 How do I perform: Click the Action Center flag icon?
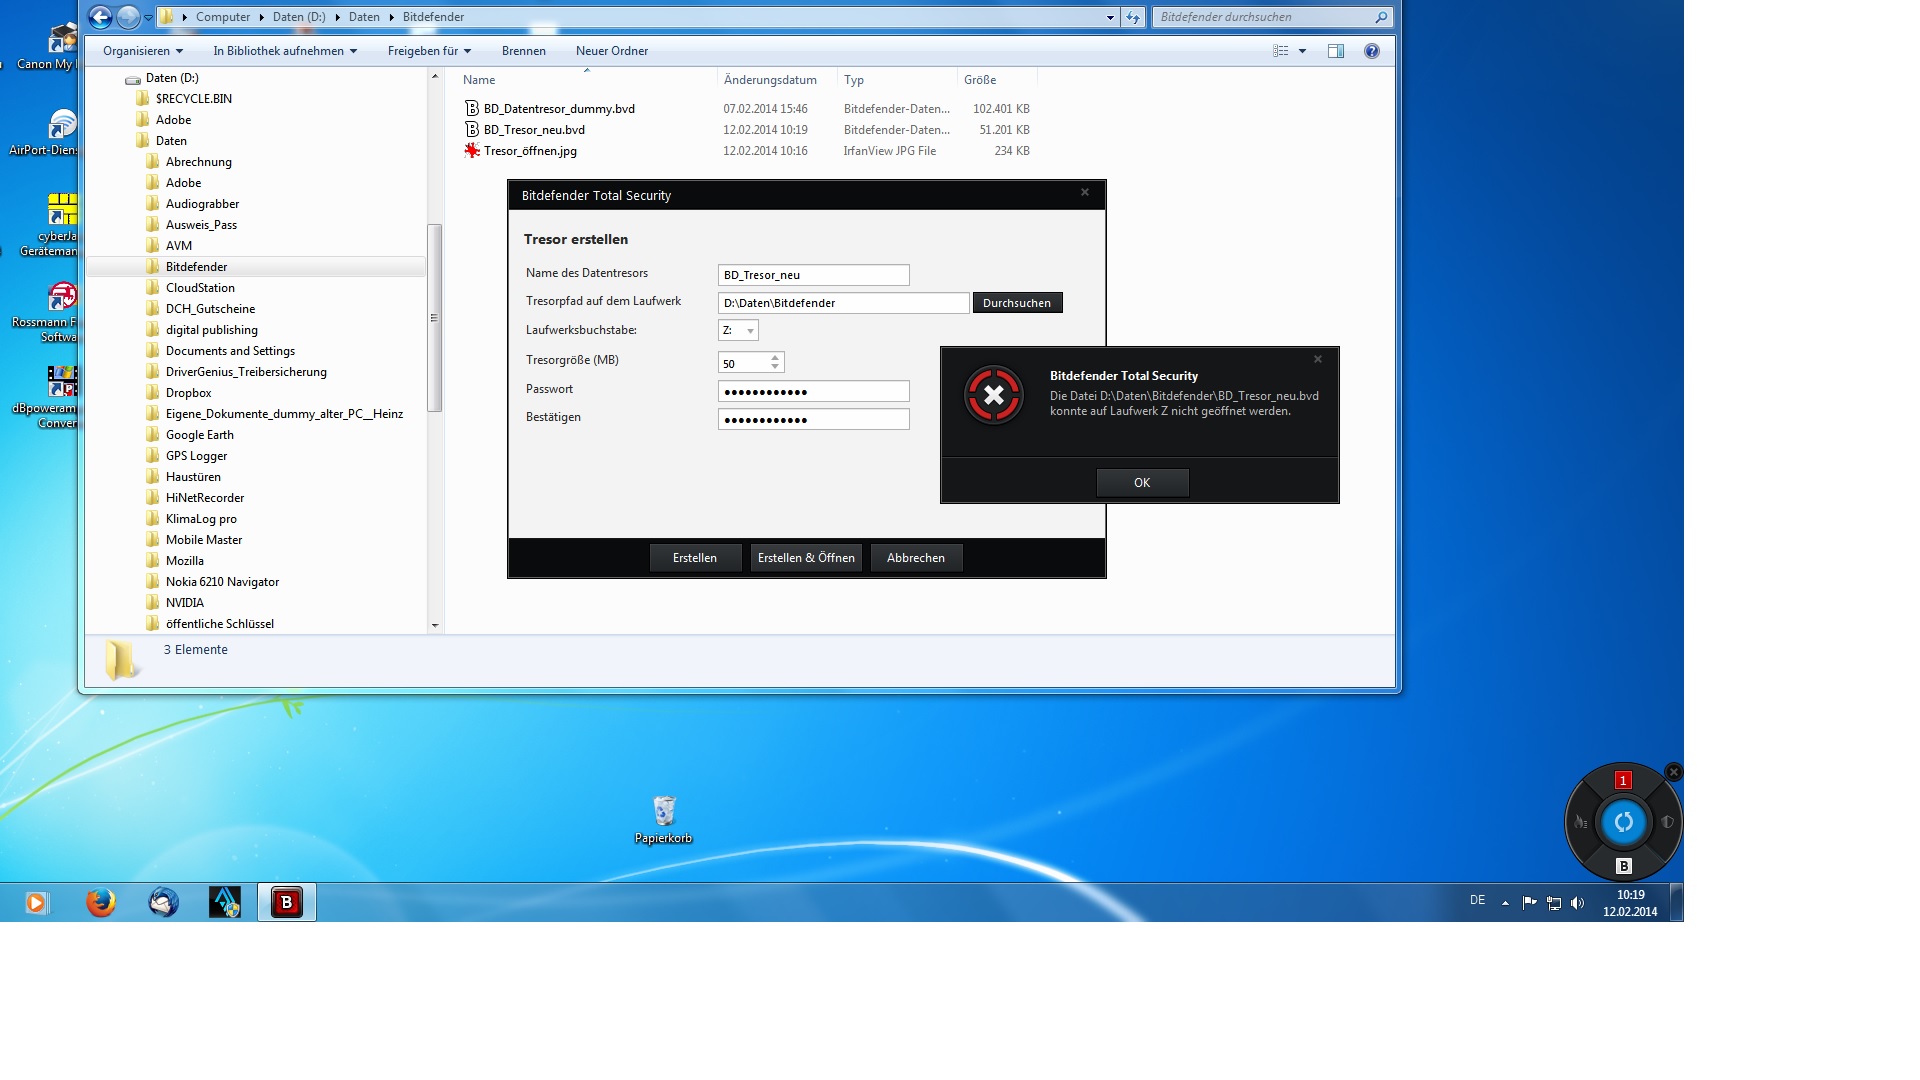coord(1529,903)
